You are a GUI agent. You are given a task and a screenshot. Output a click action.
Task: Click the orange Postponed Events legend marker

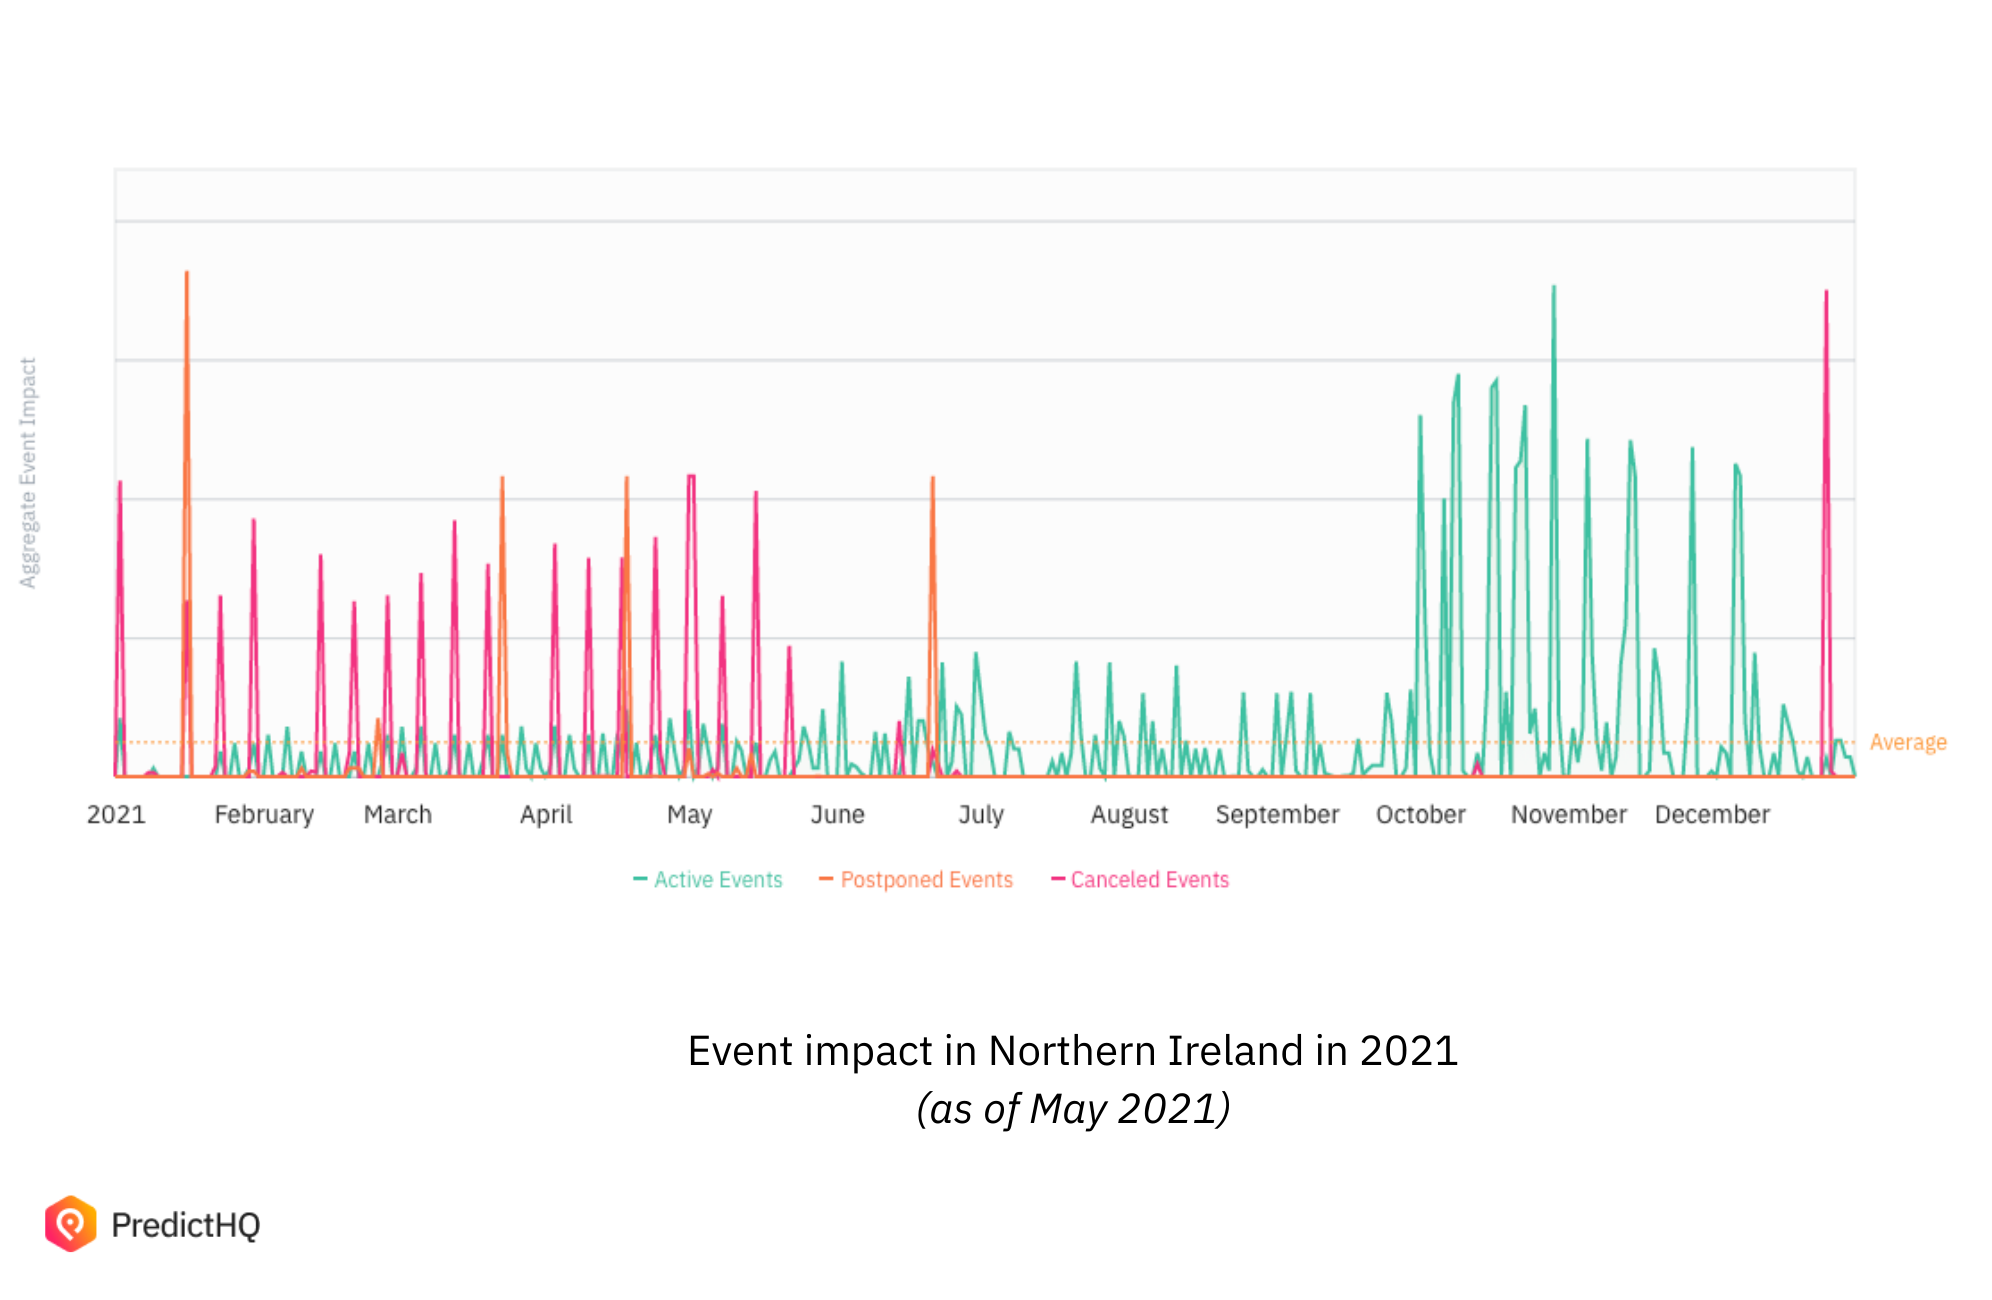coord(826,879)
